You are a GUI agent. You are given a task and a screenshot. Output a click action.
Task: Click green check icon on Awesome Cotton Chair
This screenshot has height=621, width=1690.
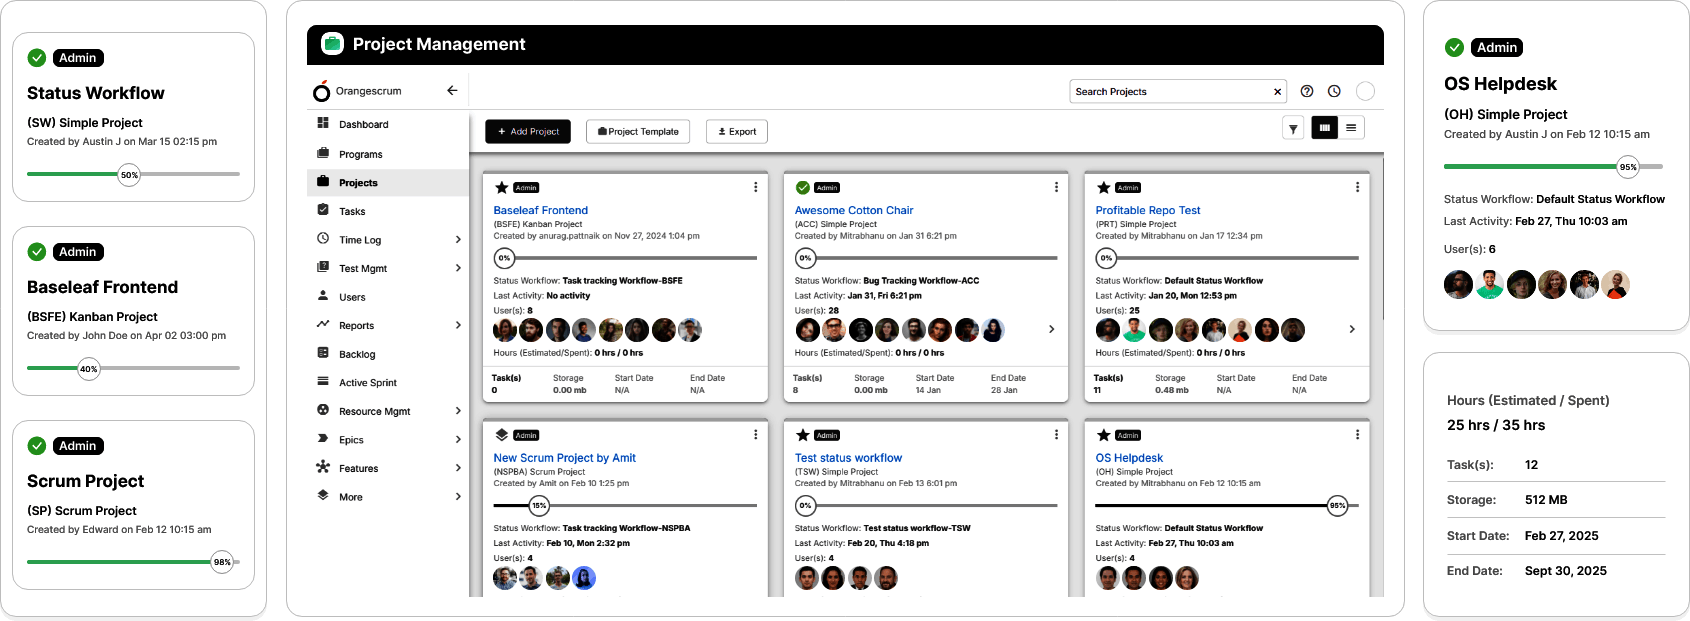802,187
